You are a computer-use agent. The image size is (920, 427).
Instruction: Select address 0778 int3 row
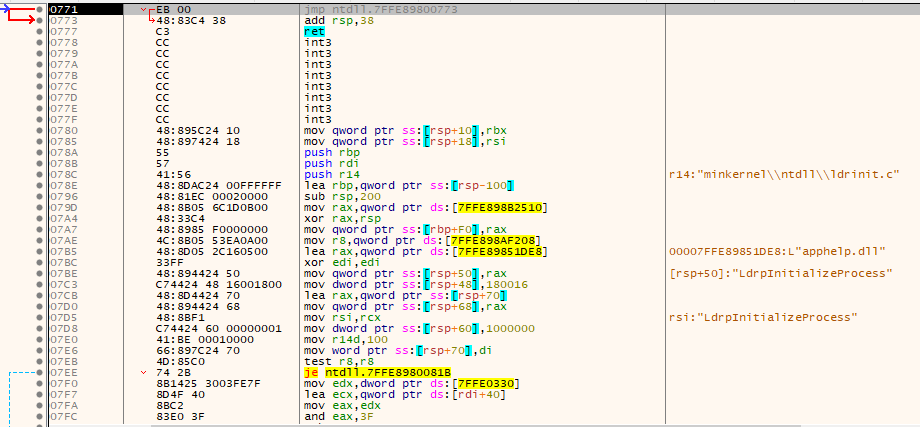[x=62, y=43]
